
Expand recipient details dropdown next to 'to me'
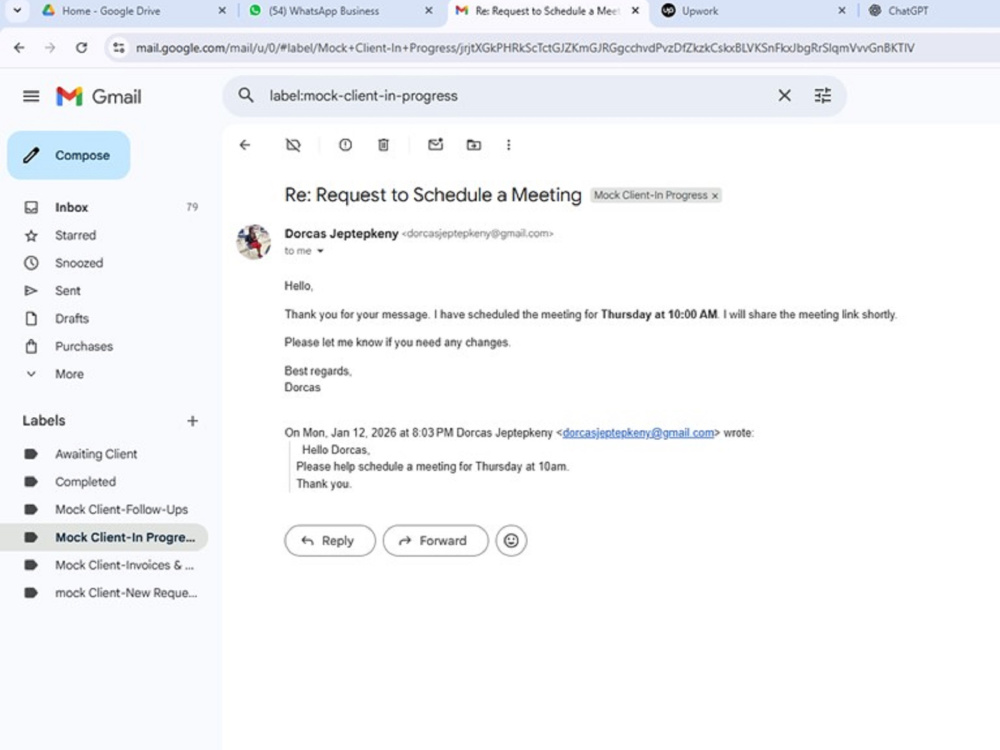pyautogui.click(x=320, y=251)
